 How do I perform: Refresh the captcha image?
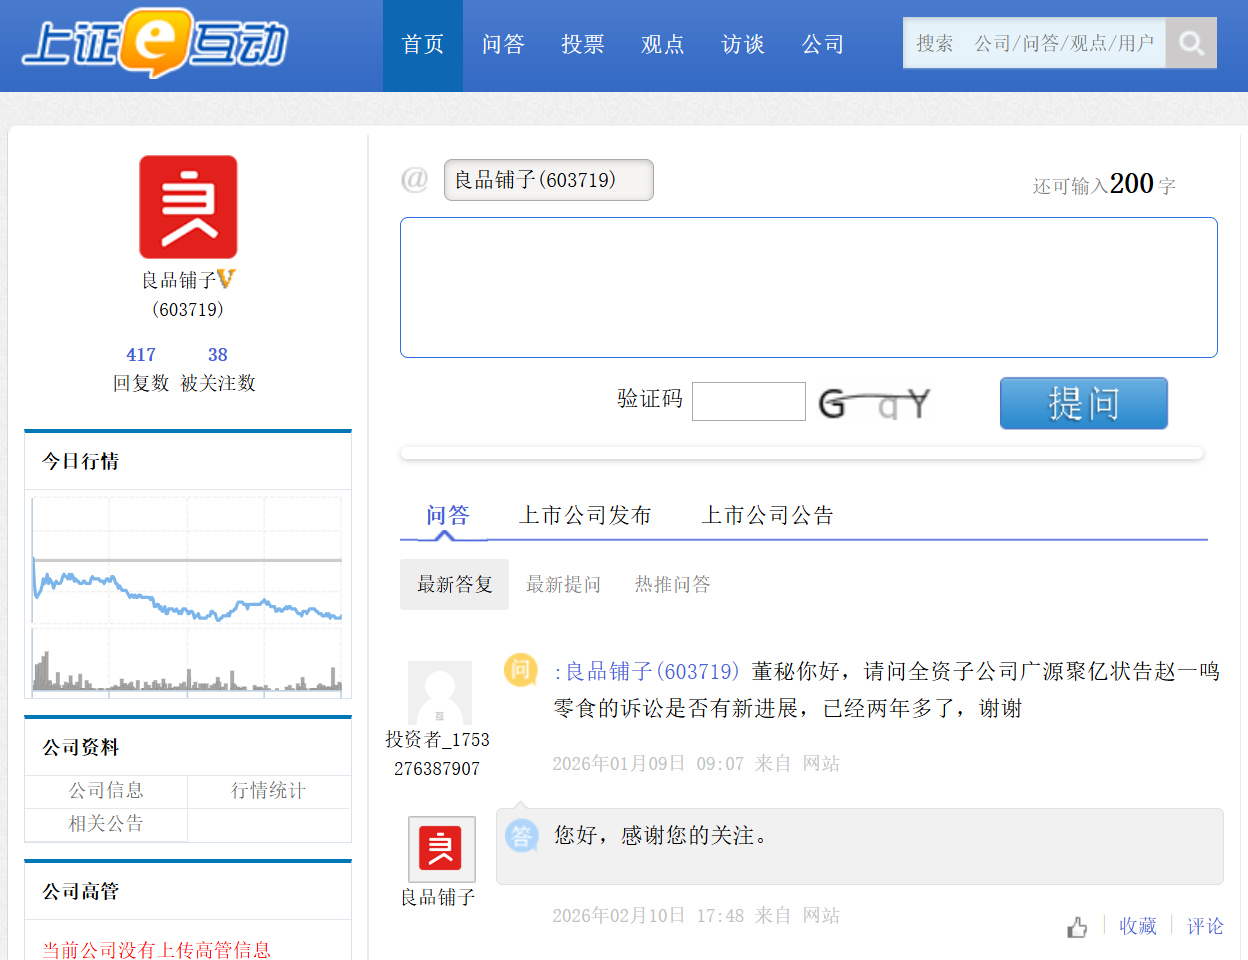click(875, 403)
